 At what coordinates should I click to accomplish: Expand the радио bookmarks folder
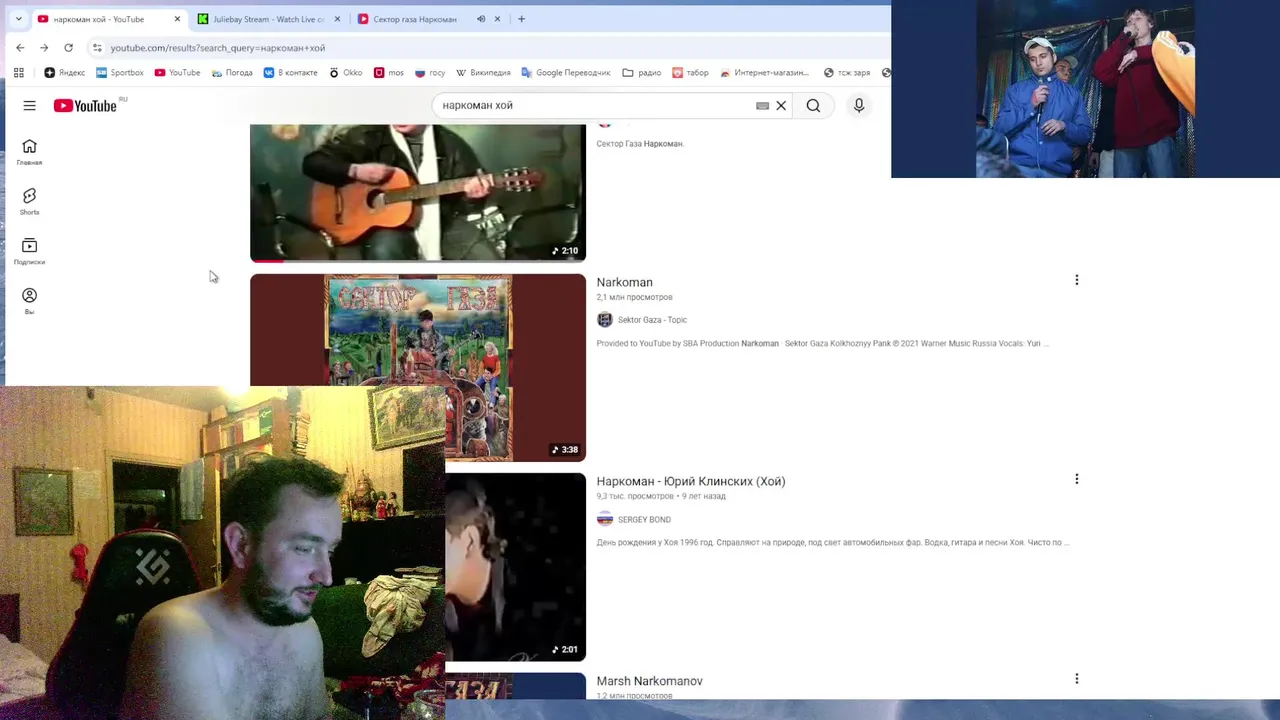click(642, 72)
